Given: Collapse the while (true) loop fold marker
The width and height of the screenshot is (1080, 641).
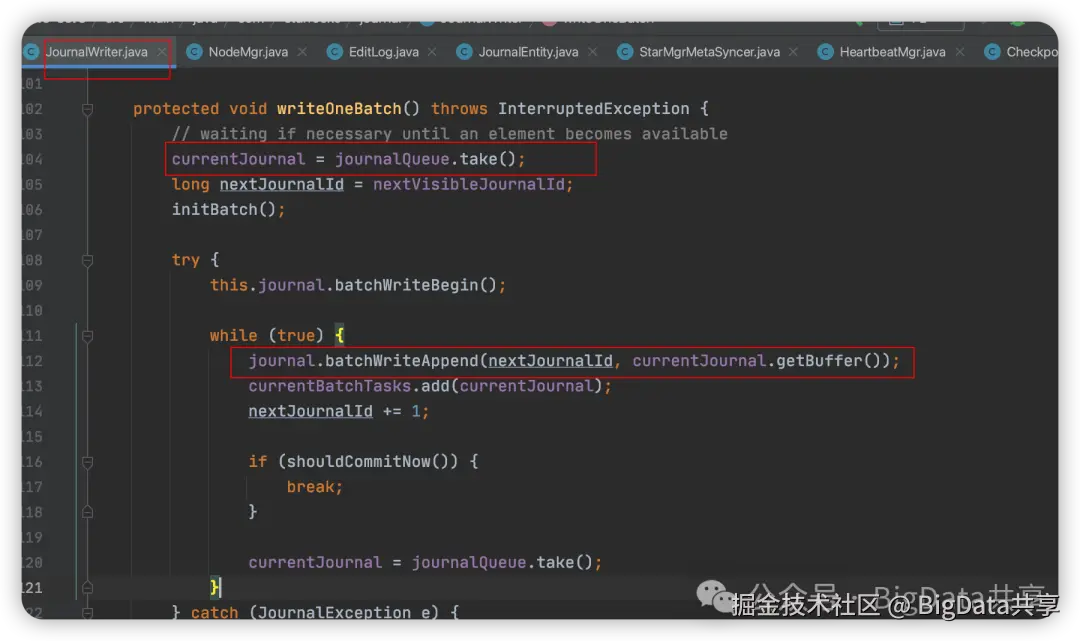Looking at the screenshot, I should (87, 336).
